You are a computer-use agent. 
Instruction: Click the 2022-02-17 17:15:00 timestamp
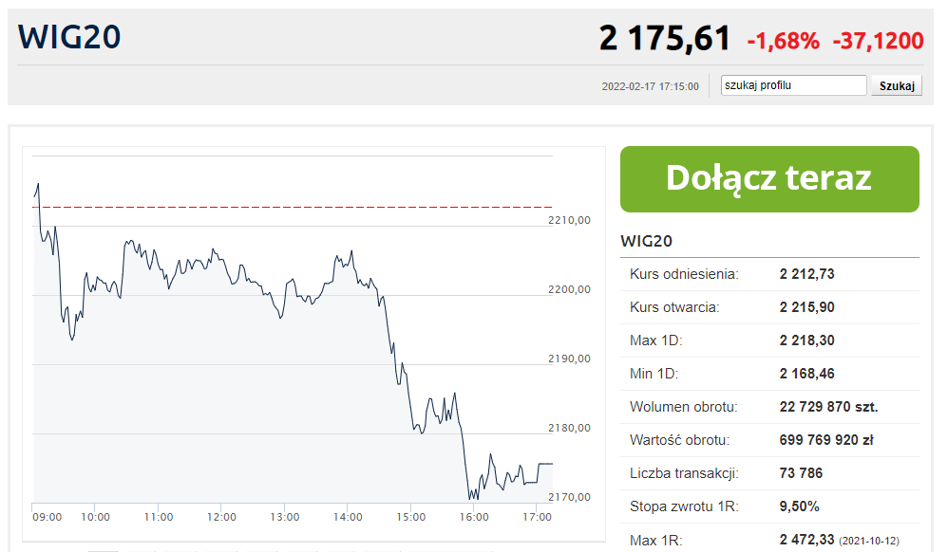point(650,87)
